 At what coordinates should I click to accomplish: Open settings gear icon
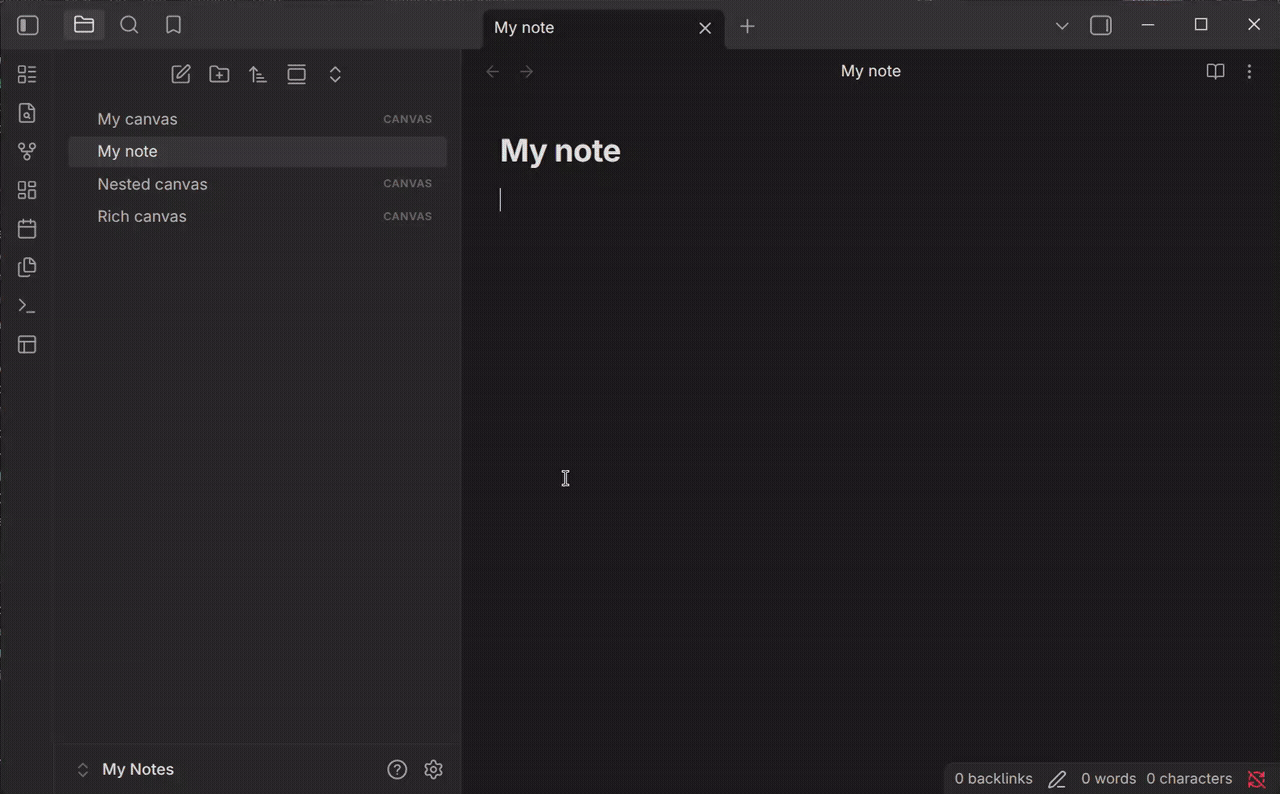433,769
